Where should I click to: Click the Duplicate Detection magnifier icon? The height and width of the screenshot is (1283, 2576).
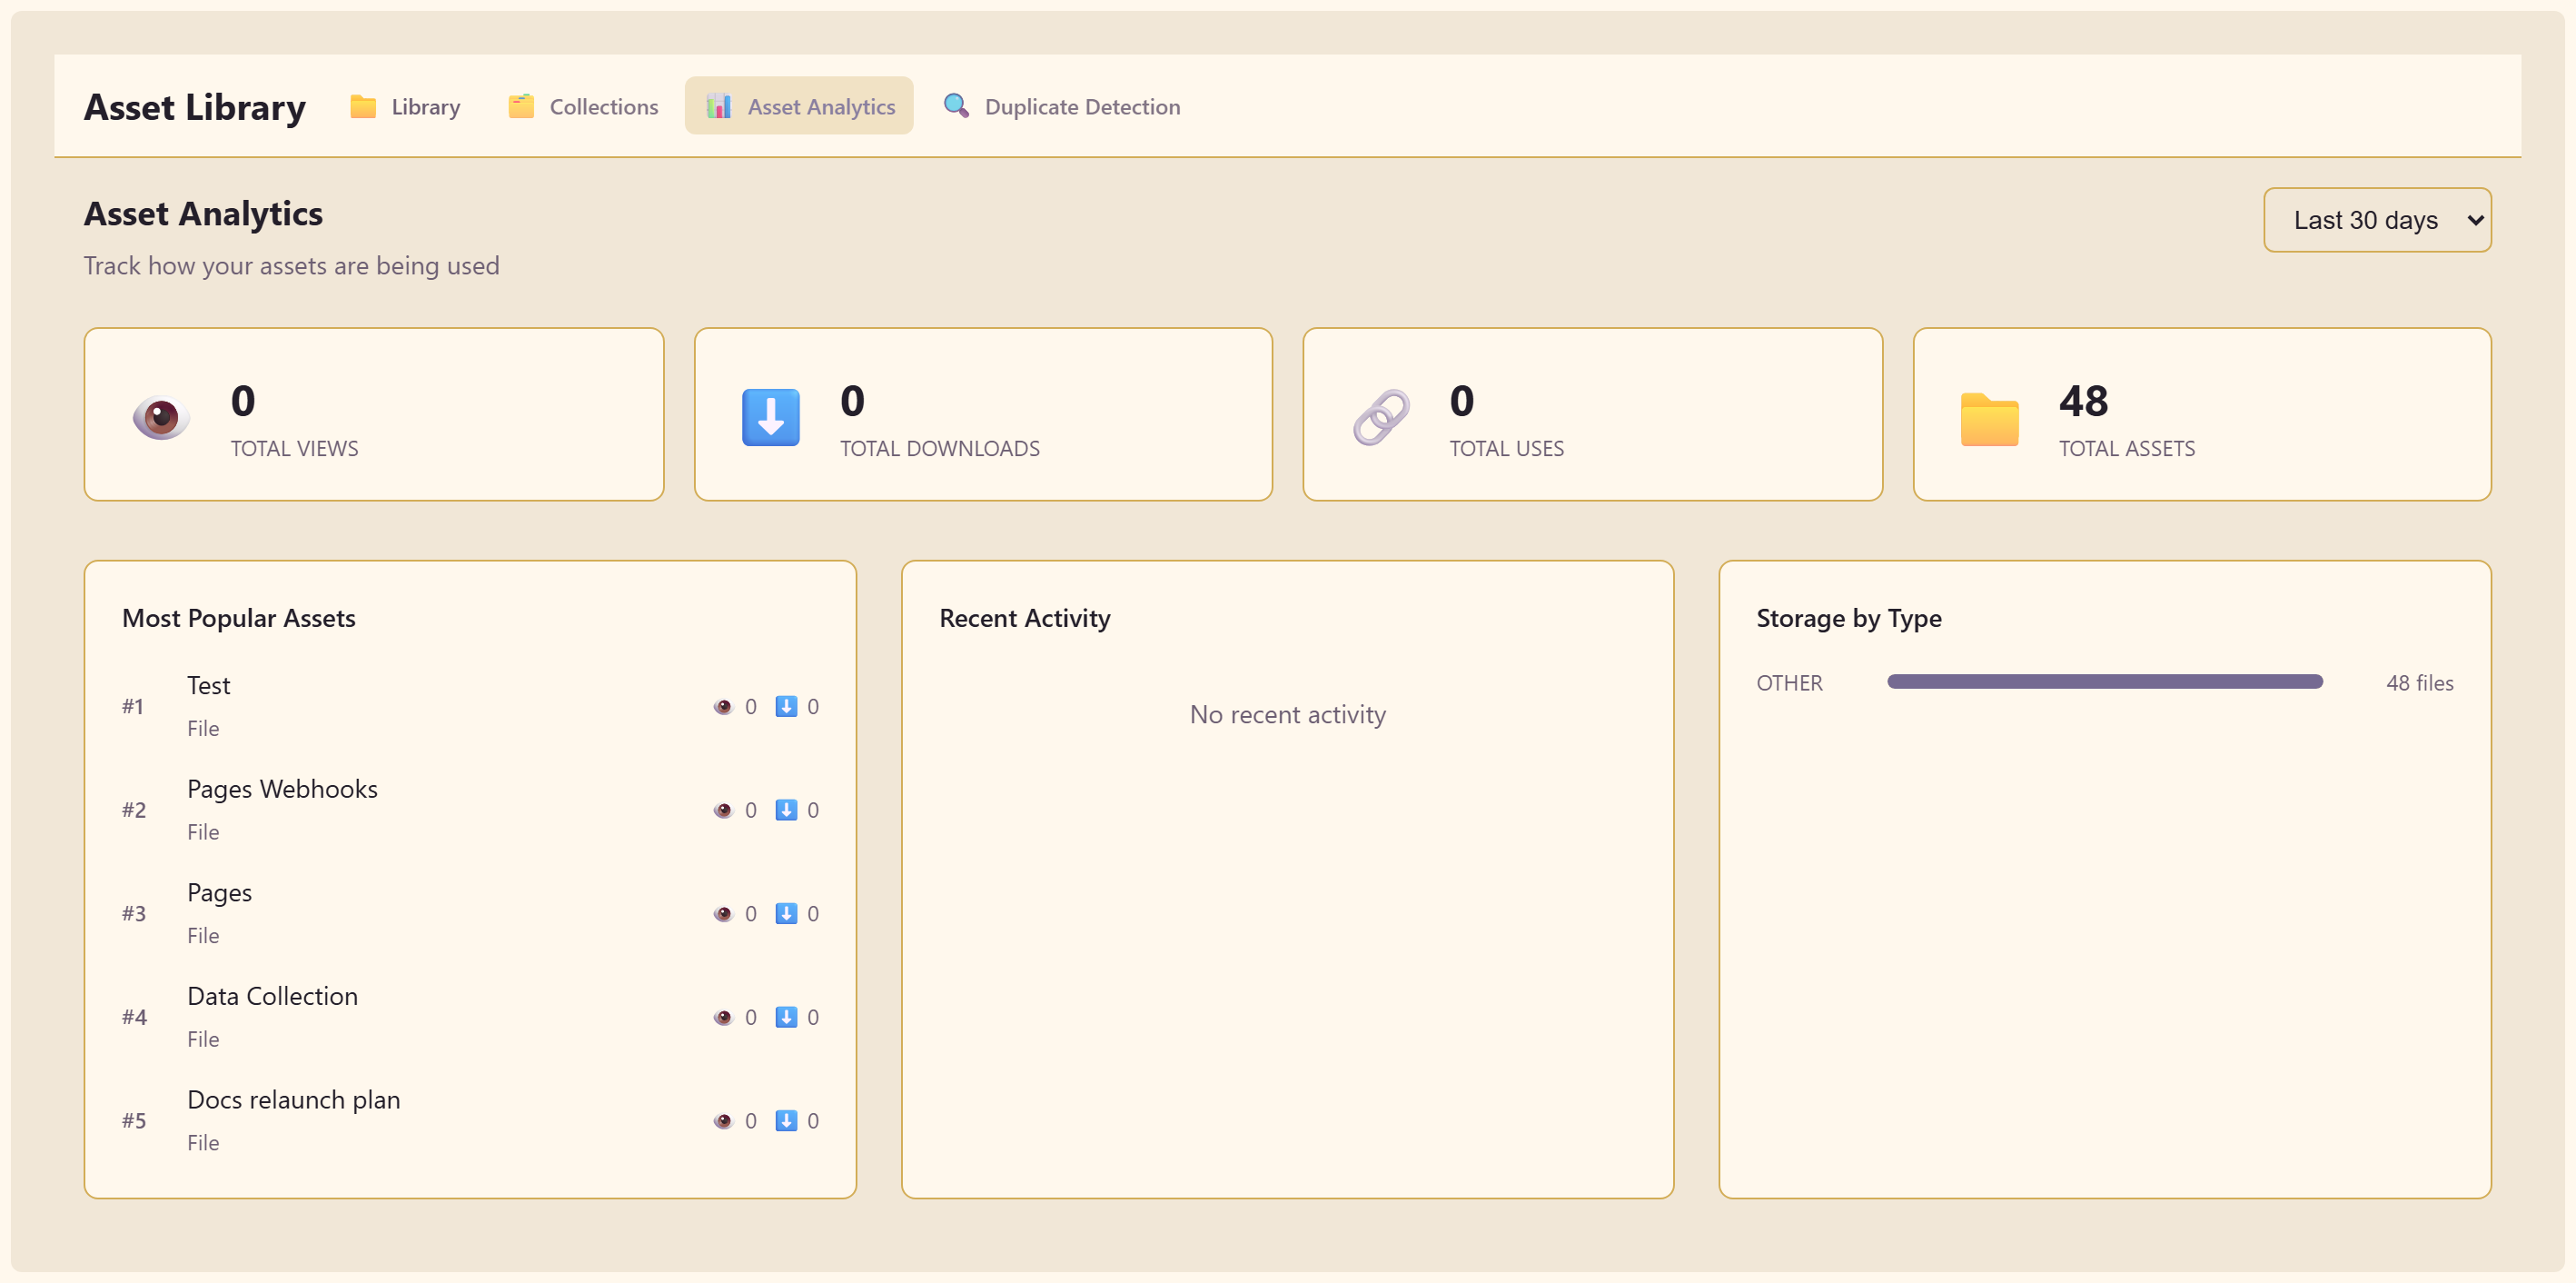pos(956,106)
